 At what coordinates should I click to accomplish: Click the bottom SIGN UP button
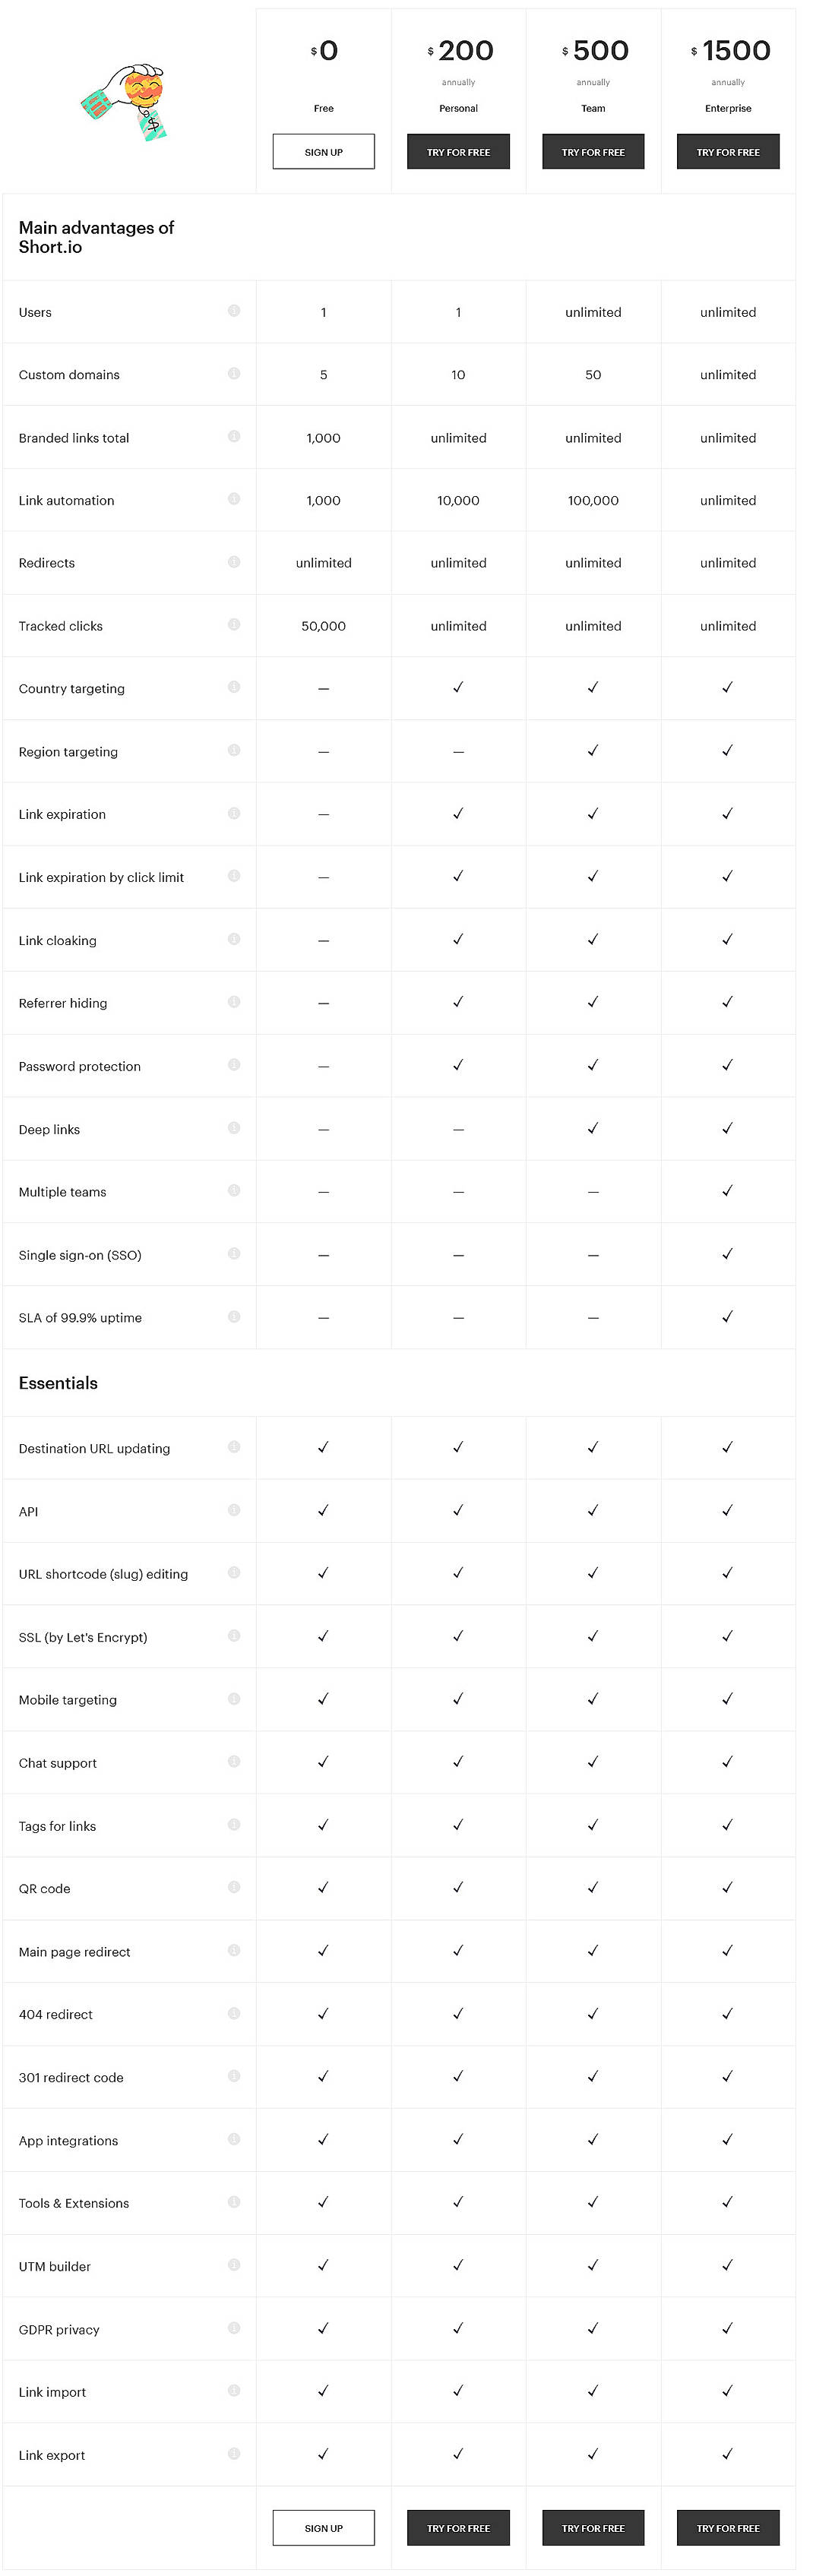[323, 2528]
